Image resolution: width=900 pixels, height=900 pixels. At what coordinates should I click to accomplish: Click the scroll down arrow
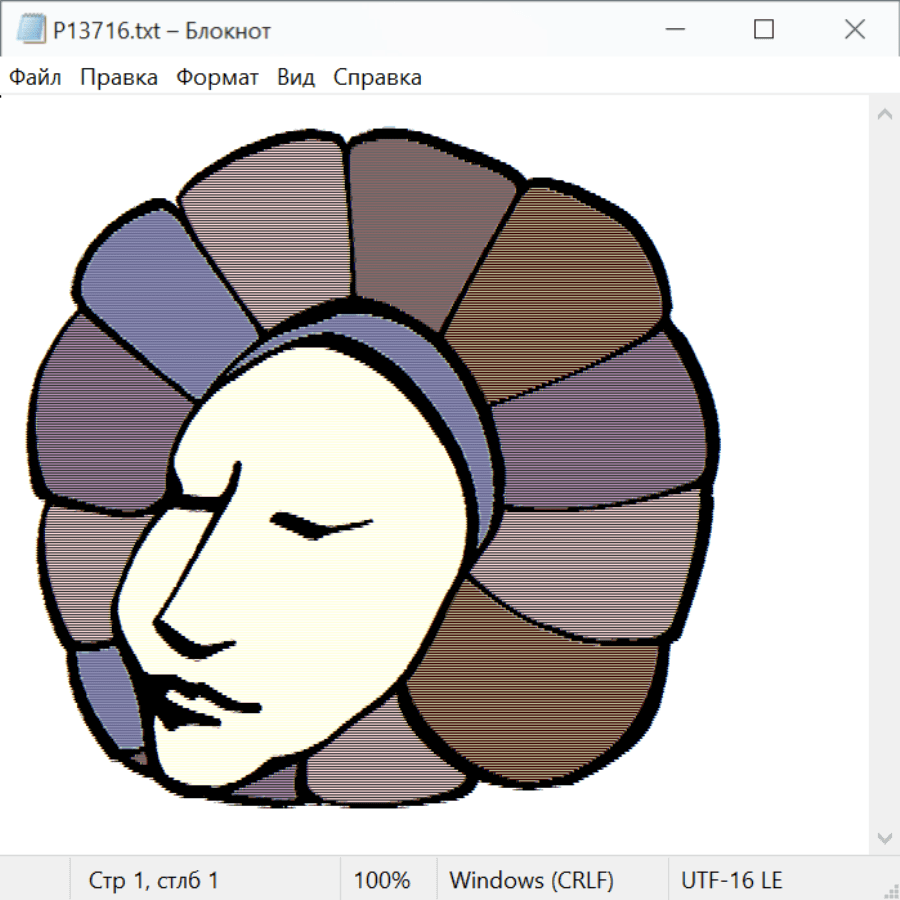(884, 837)
